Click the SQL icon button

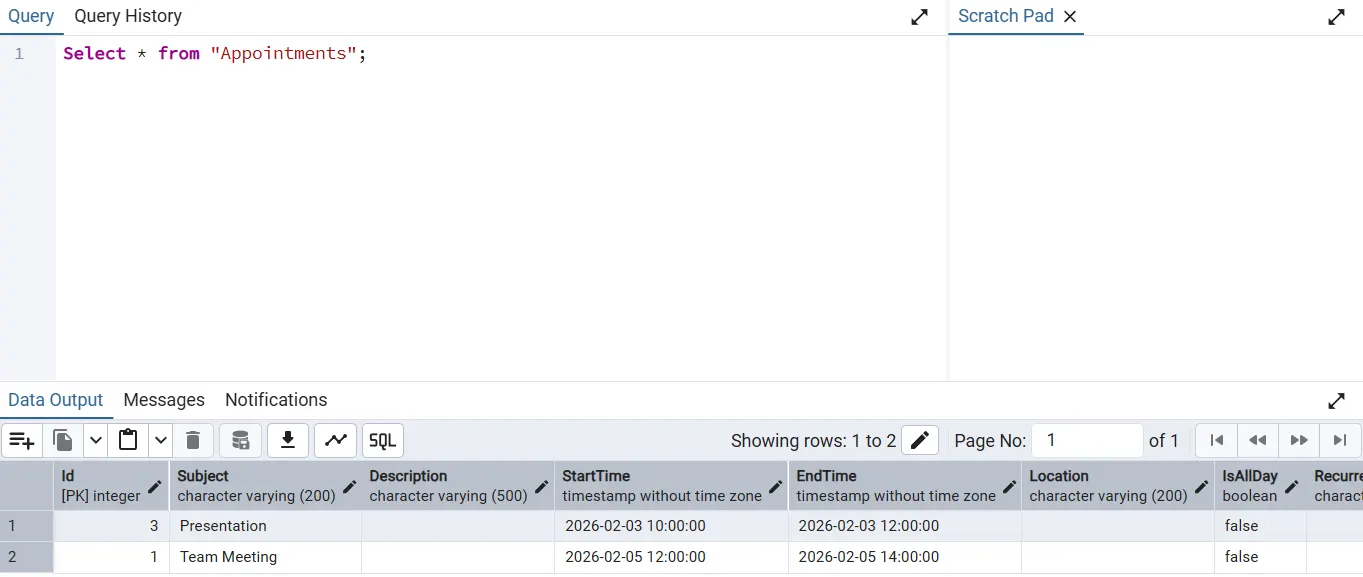[383, 440]
